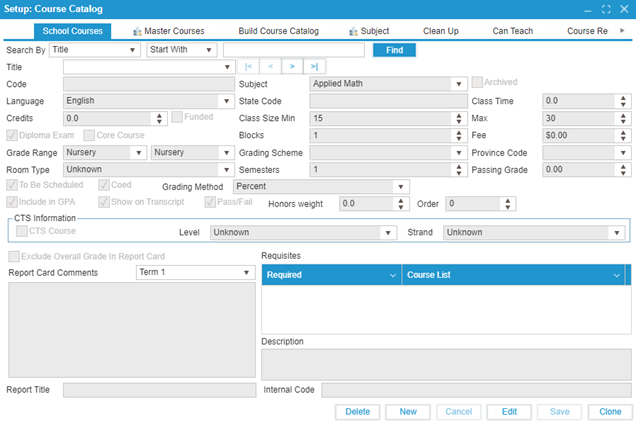
Task: Check Exclude Overall Grade In Report Card
Action: pyautogui.click(x=13, y=257)
